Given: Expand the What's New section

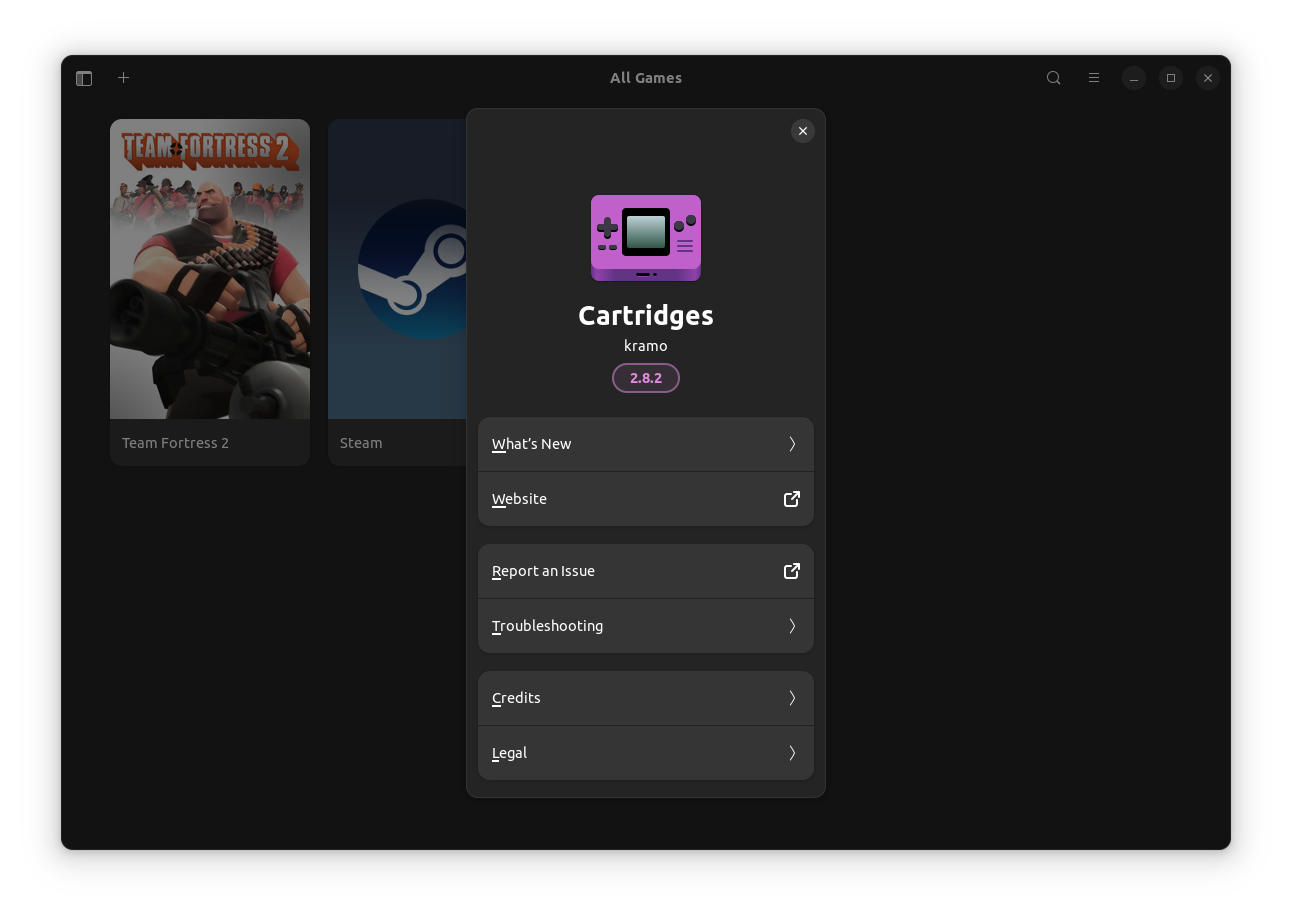Looking at the screenshot, I should pos(646,443).
